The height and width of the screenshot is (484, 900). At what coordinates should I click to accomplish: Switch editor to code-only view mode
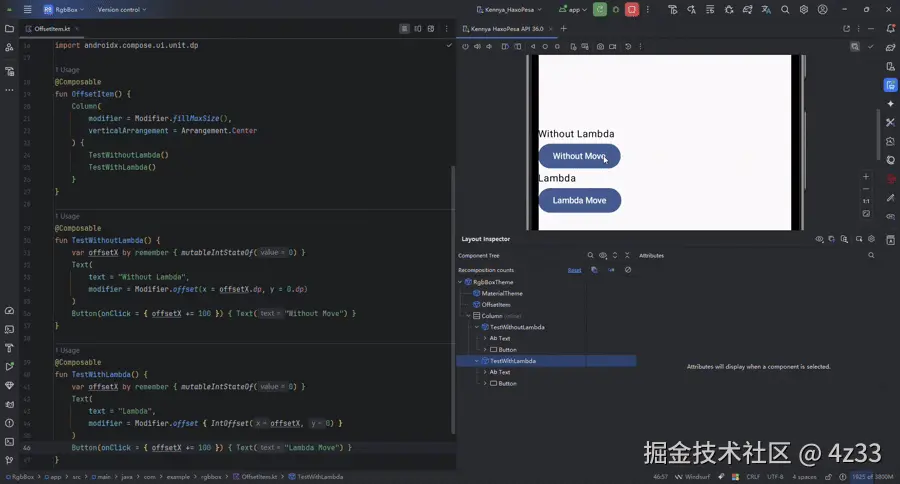tap(404, 29)
